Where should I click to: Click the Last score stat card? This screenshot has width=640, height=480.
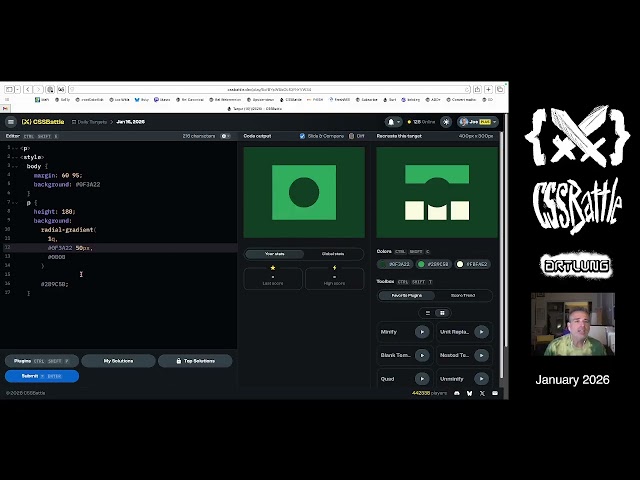pos(273,278)
